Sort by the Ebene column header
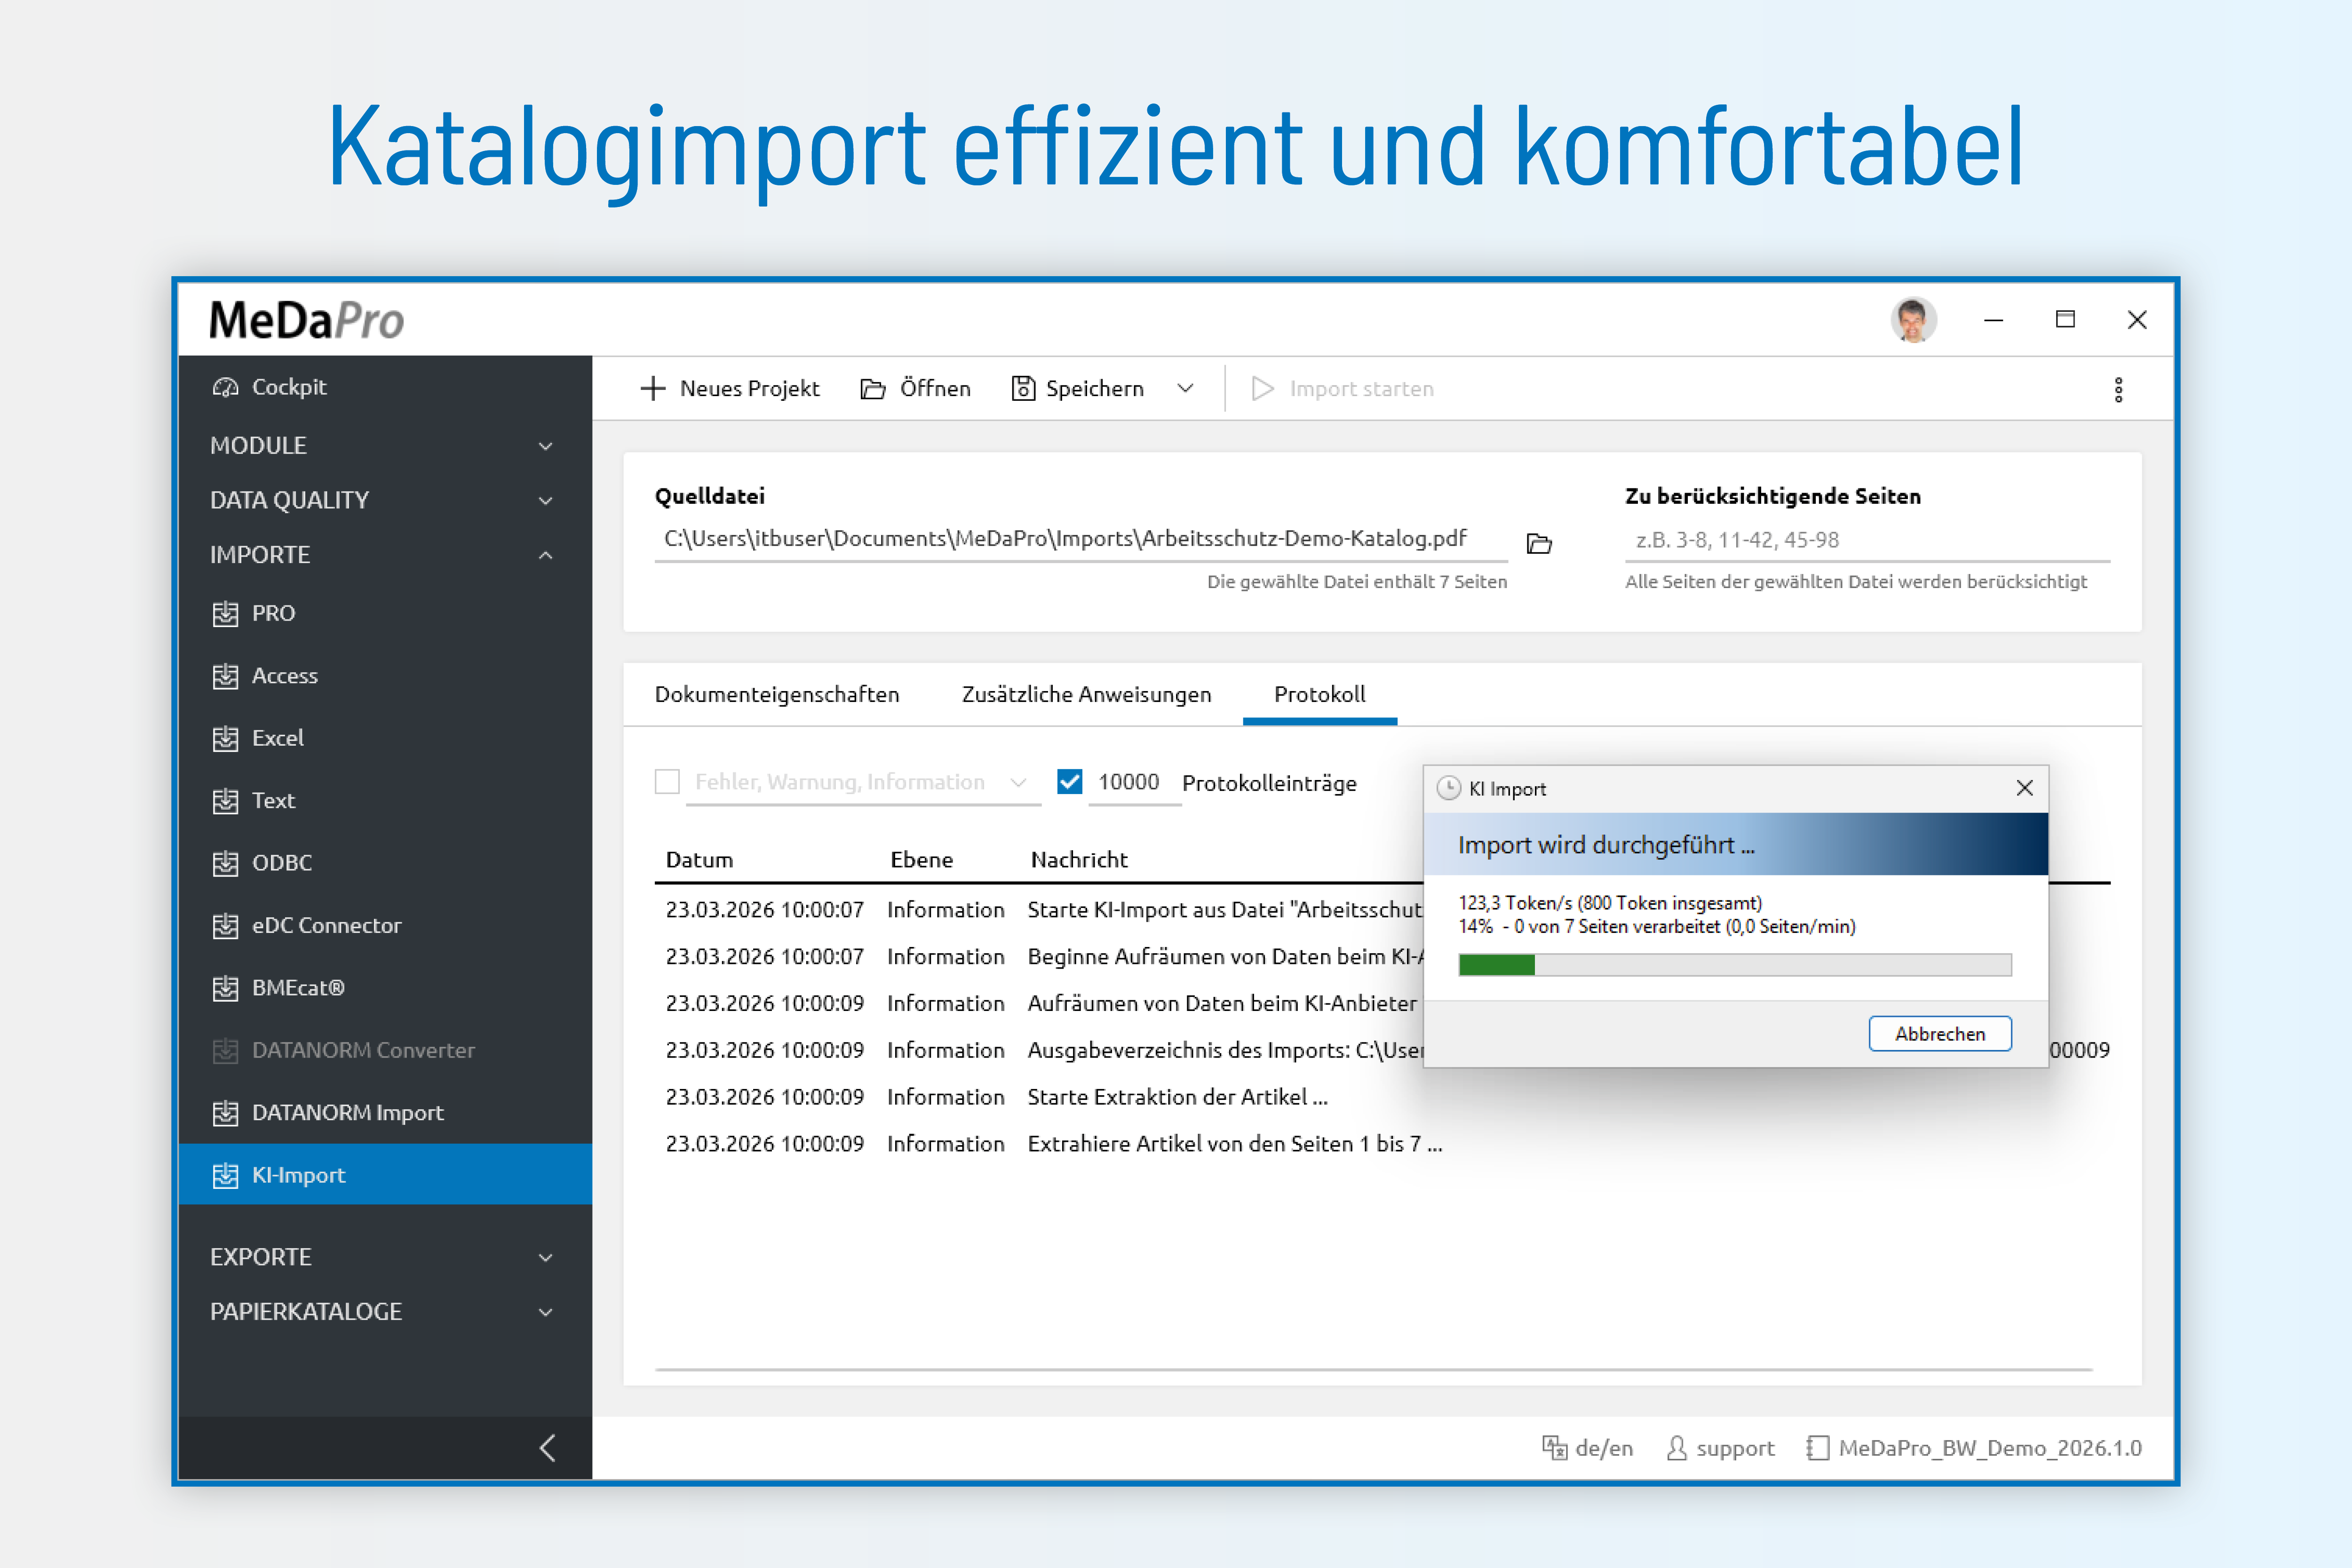The height and width of the screenshot is (1568, 2352). coord(921,860)
